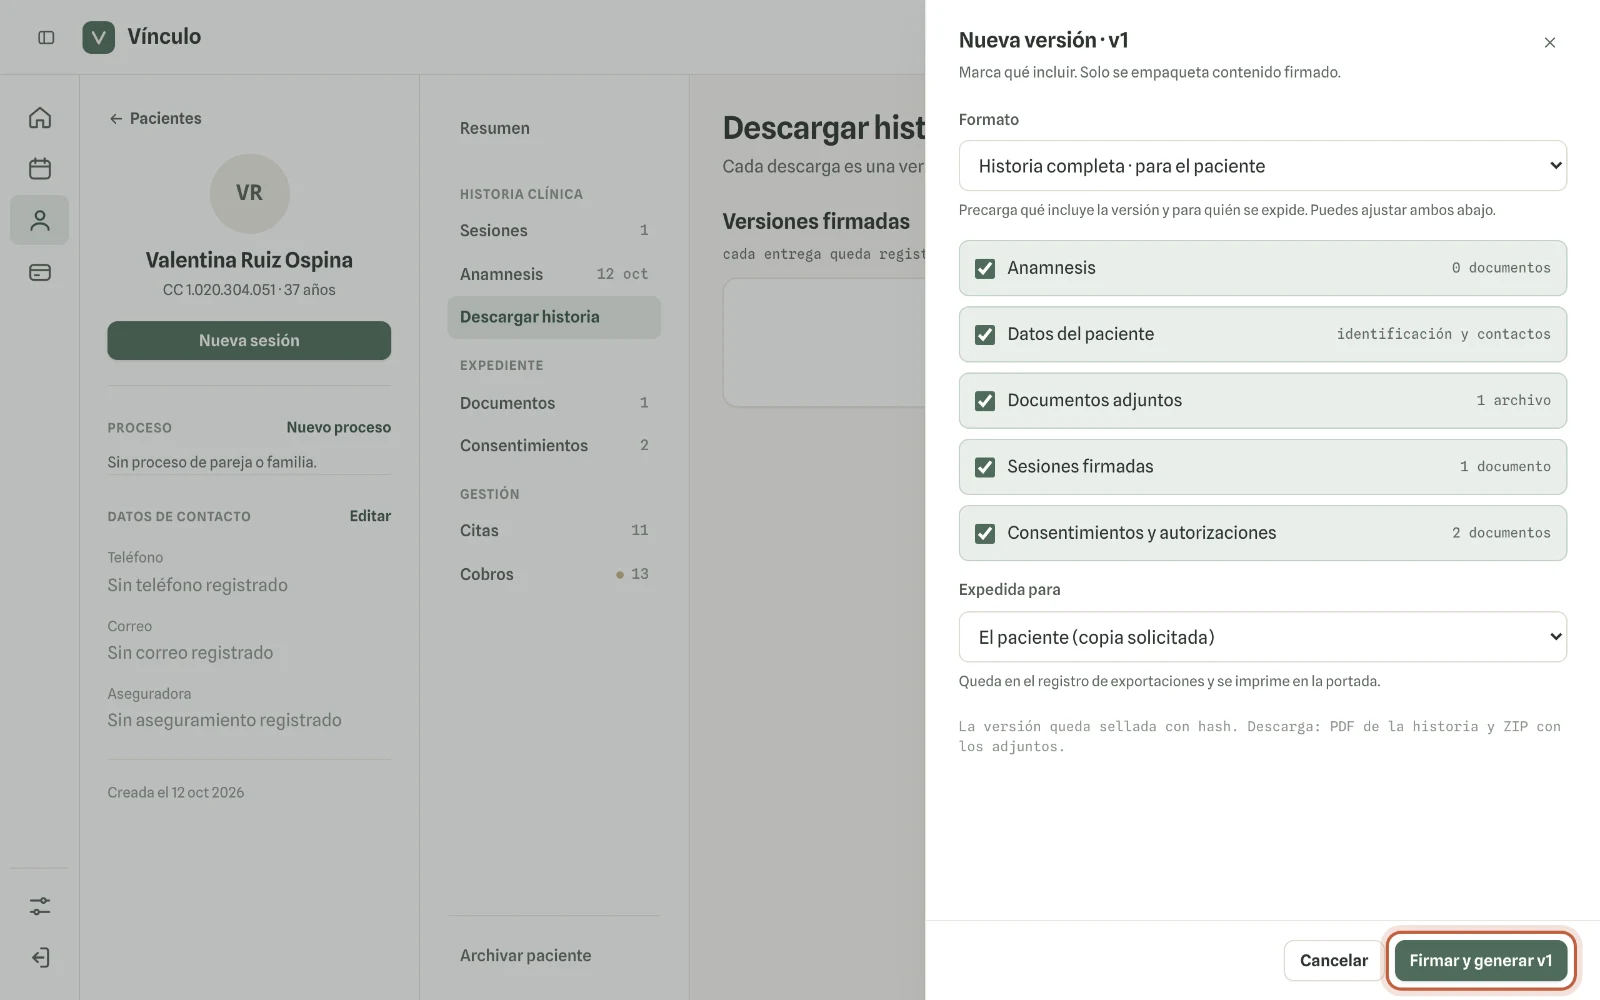Uncheck Datos del paciente checkbox
Viewport: 1600px width, 1000px height.
tap(985, 334)
